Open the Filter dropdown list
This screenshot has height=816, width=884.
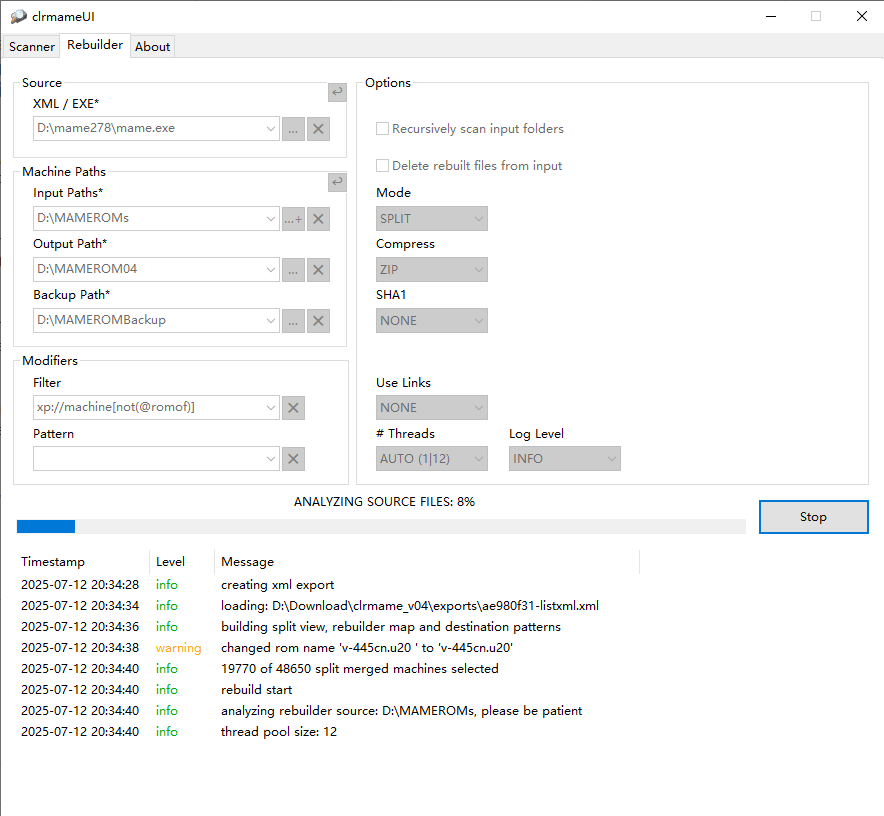tap(271, 407)
